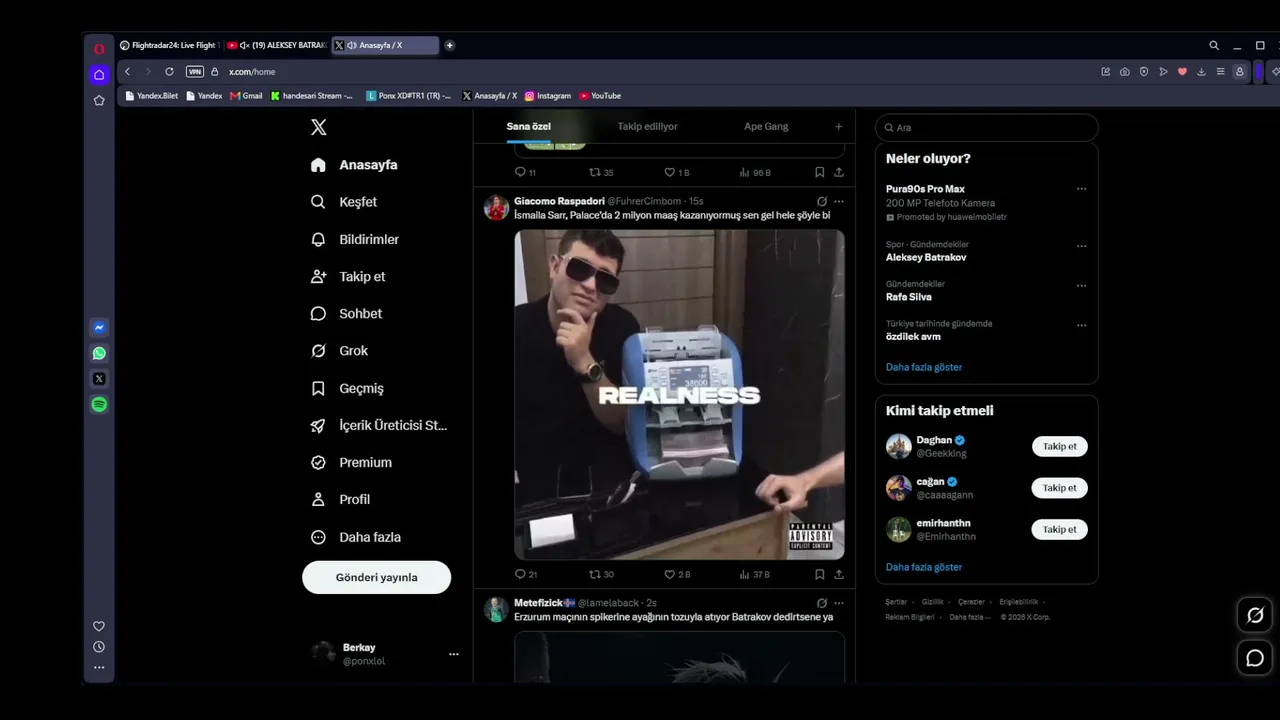1280x720 pixels.
Task: Show more trends via Daha fazla göster
Action: (x=924, y=367)
